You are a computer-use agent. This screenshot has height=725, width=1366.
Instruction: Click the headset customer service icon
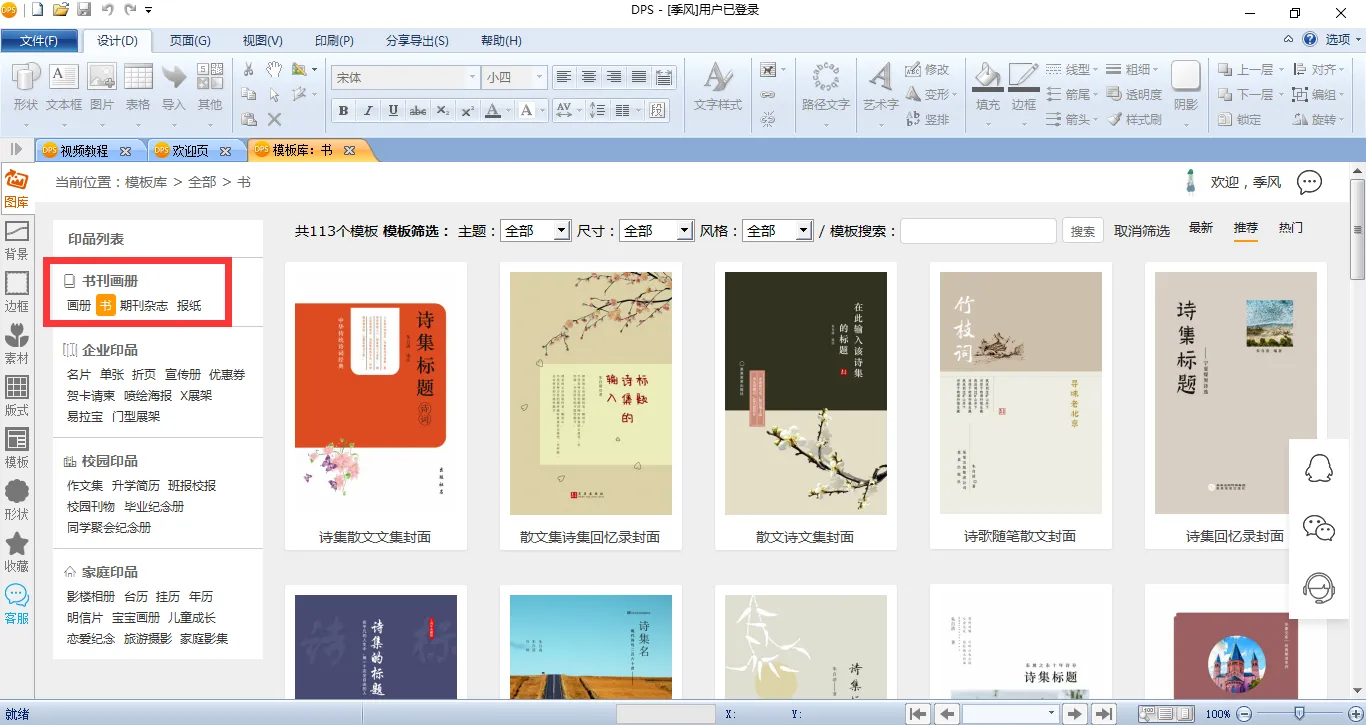tap(1319, 588)
